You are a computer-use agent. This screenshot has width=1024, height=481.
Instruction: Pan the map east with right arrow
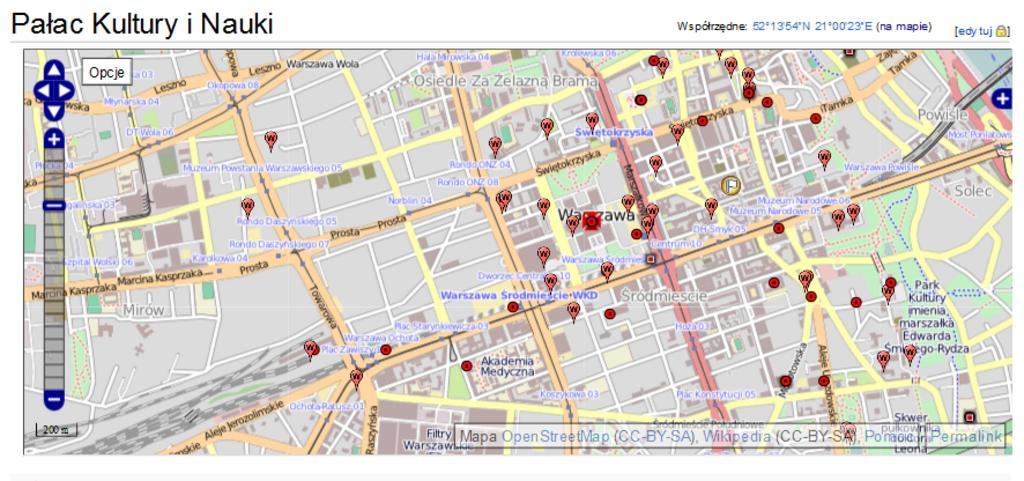pos(65,91)
